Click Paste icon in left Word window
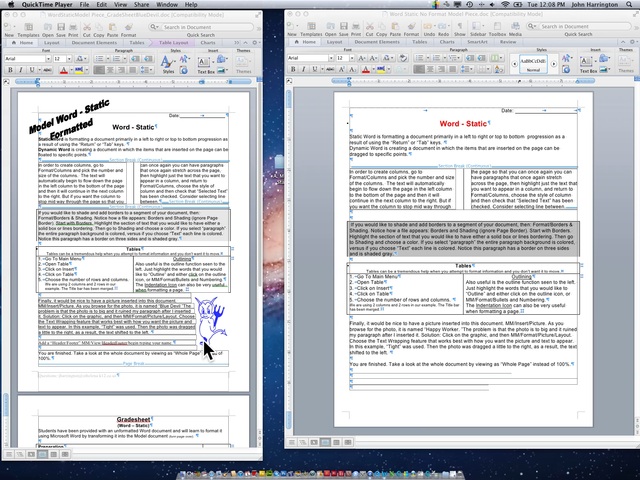Screen dimensions: 640x480 [x=112, y=27]
